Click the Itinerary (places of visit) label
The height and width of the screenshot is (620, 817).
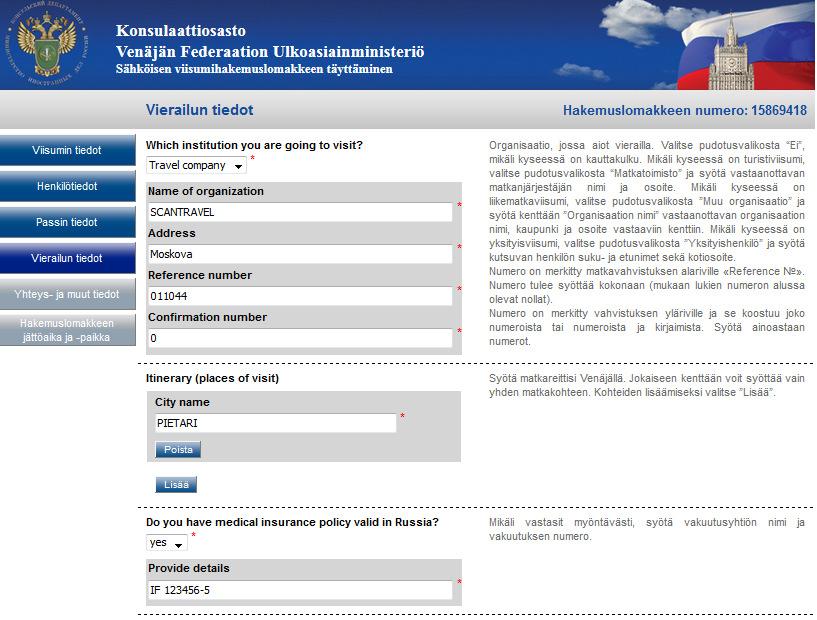click(x=213, y=378)
